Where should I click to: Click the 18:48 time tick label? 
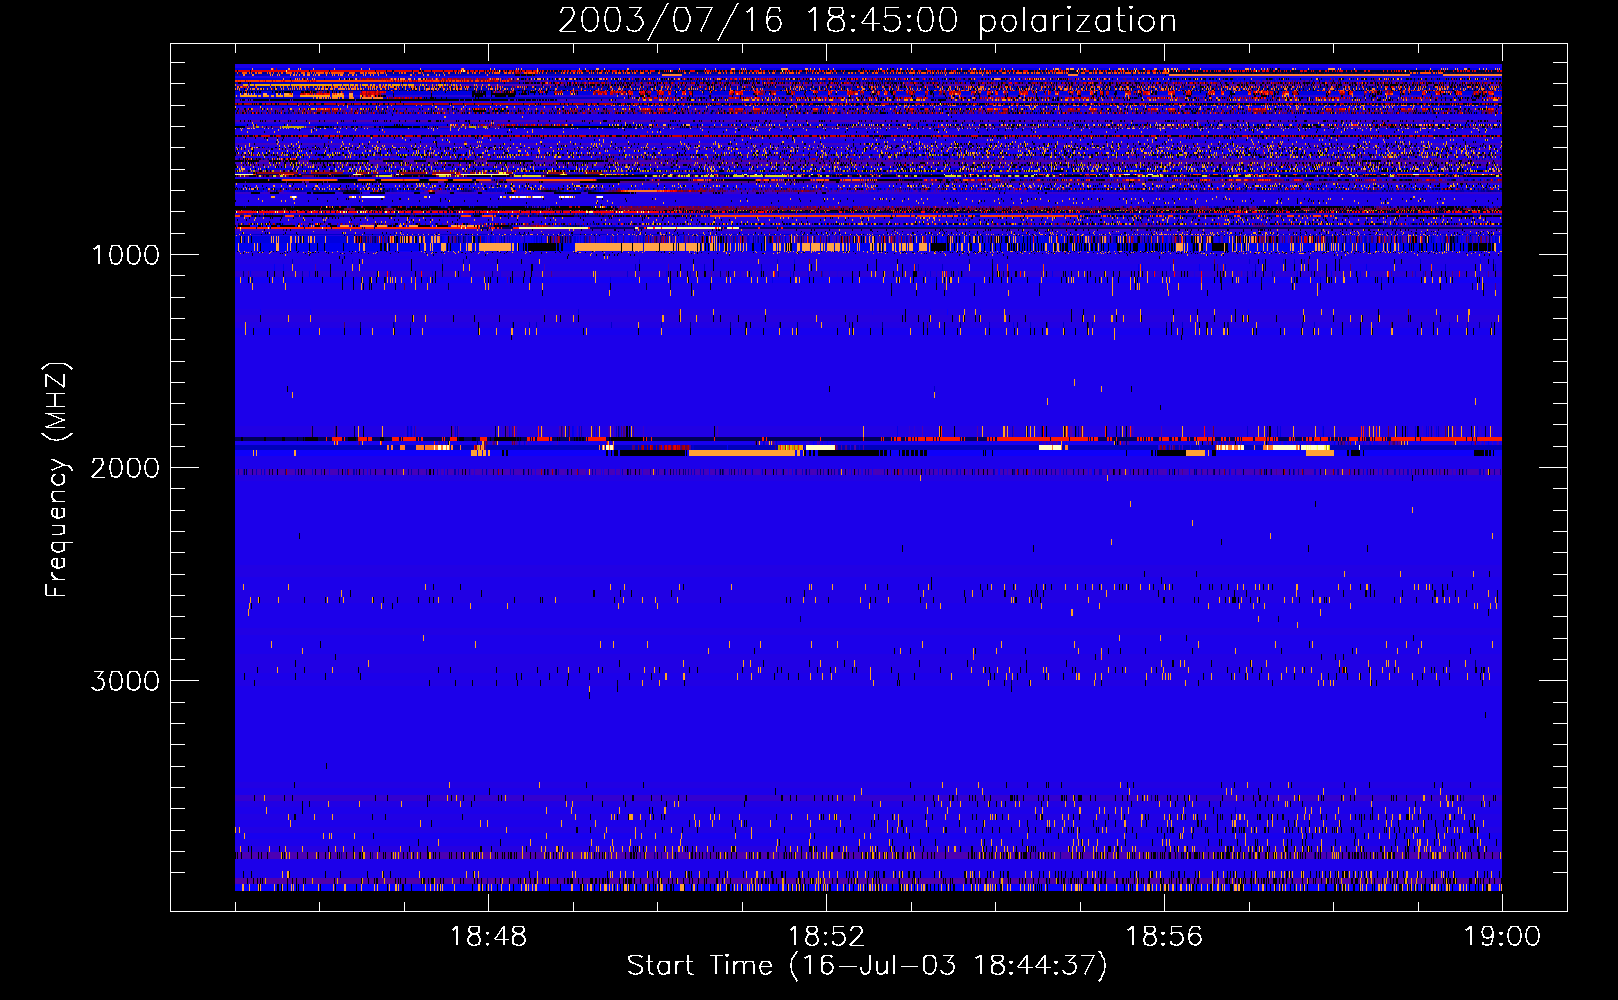[488, 937]
